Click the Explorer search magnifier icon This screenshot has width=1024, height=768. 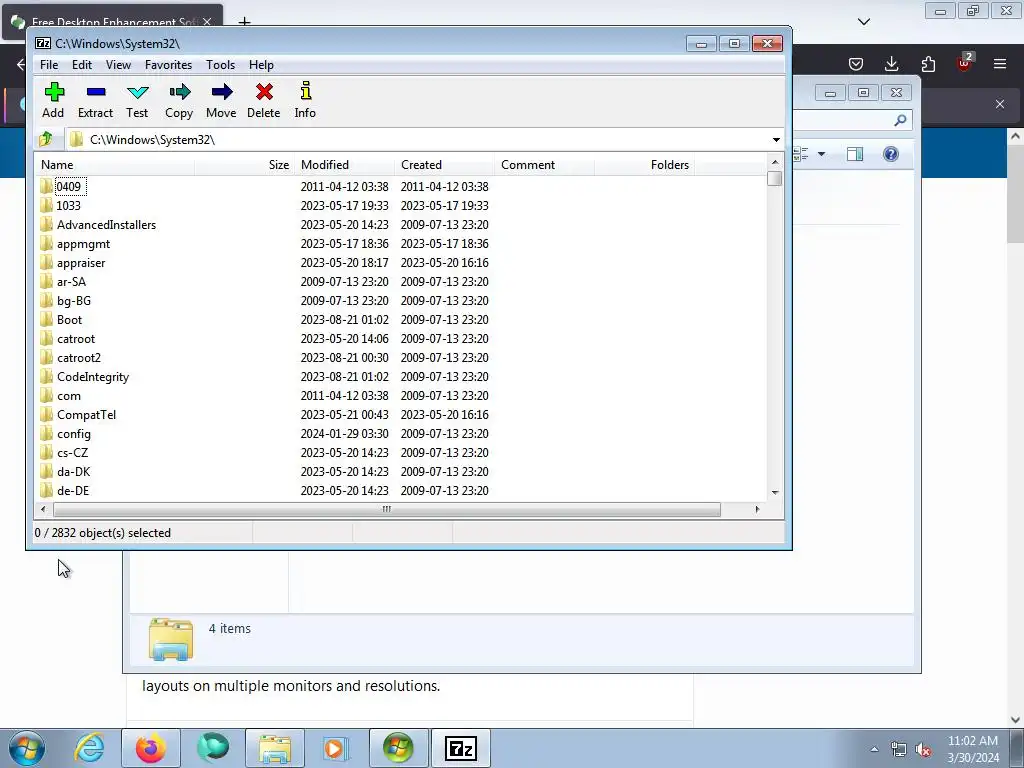(901, 120)
